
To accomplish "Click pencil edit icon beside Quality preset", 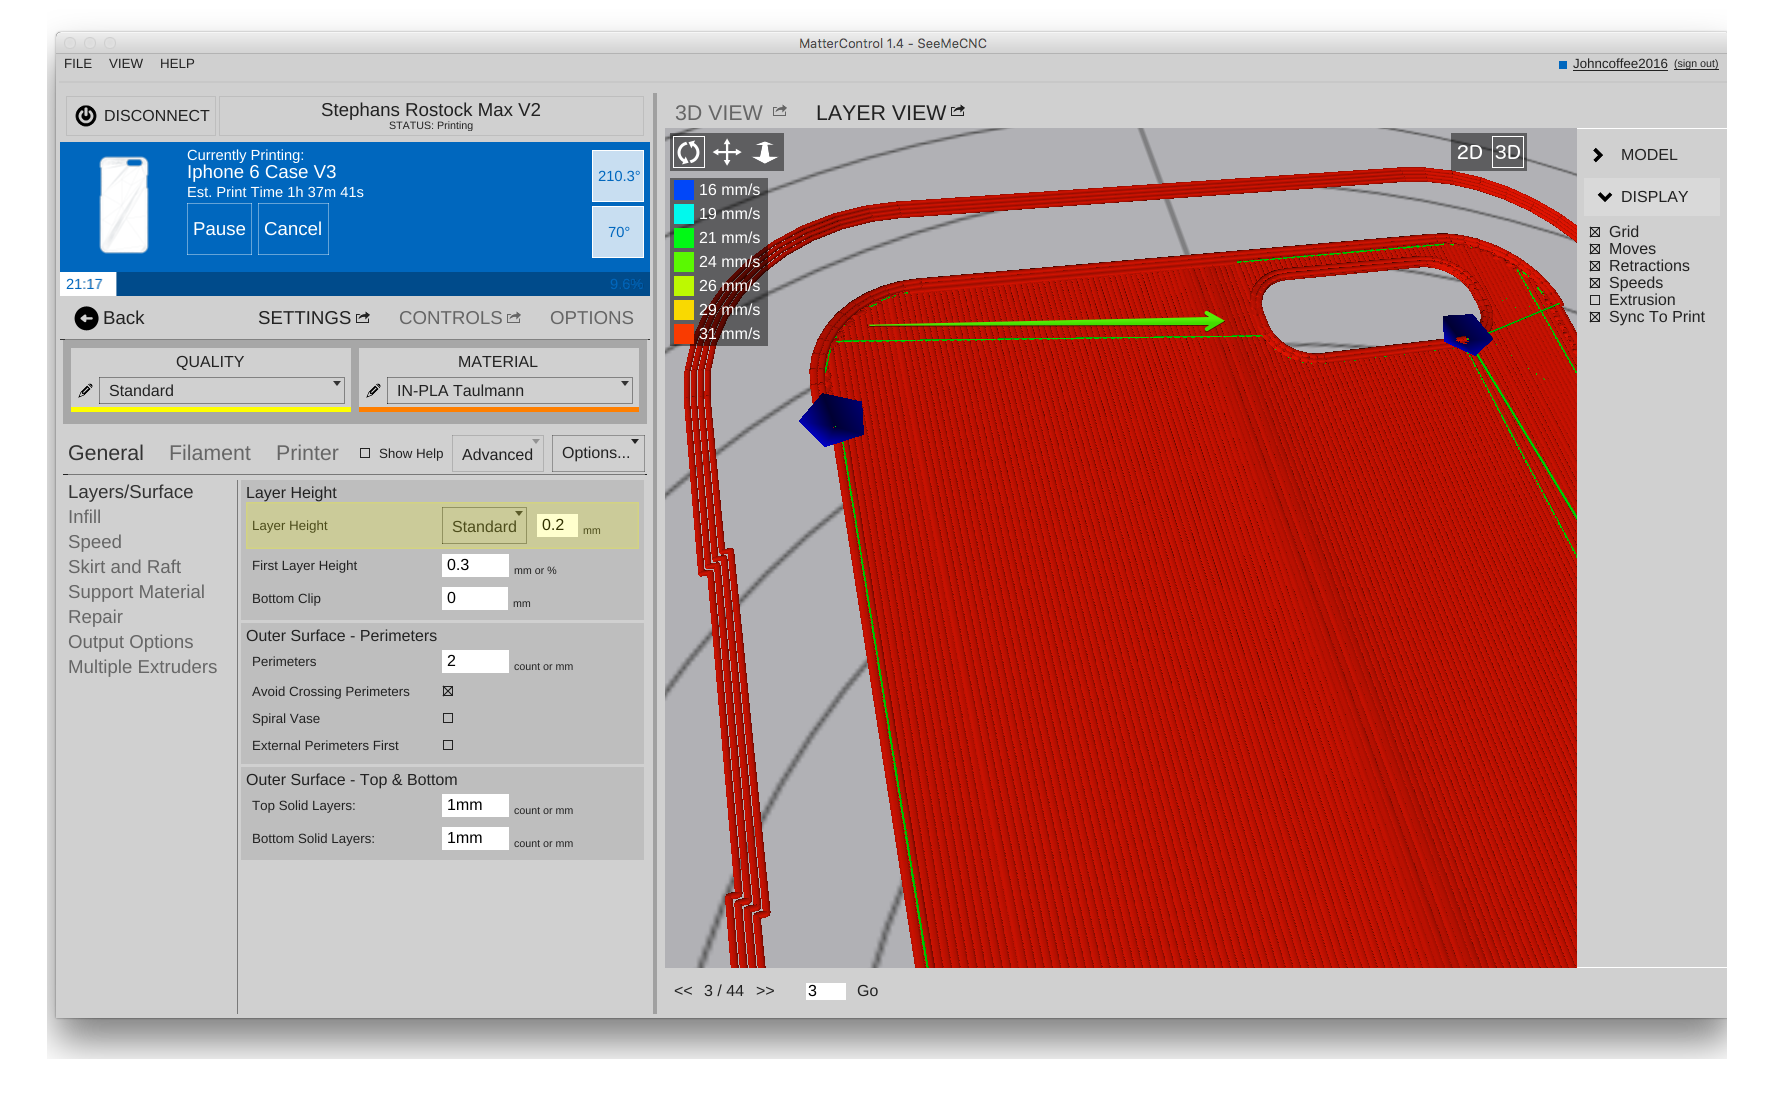I will pos(85,391).
